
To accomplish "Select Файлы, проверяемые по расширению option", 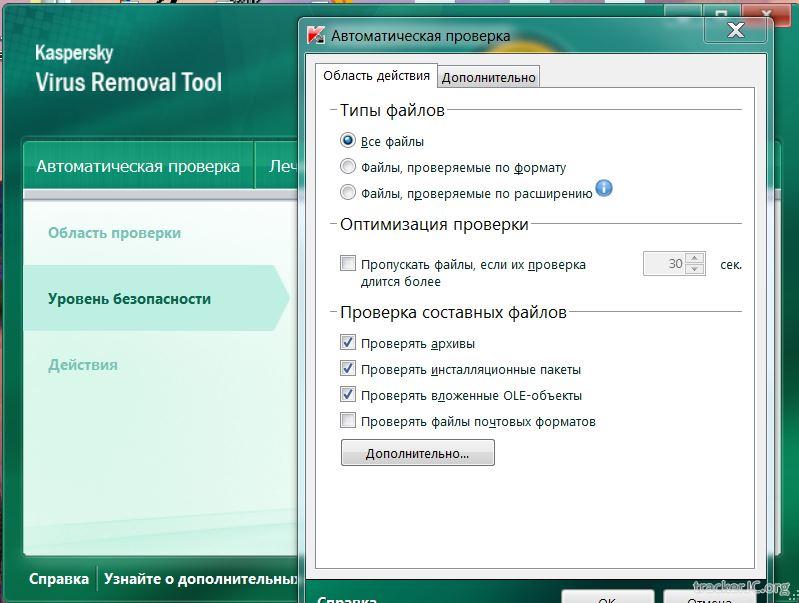I will [x=348, y=193].
